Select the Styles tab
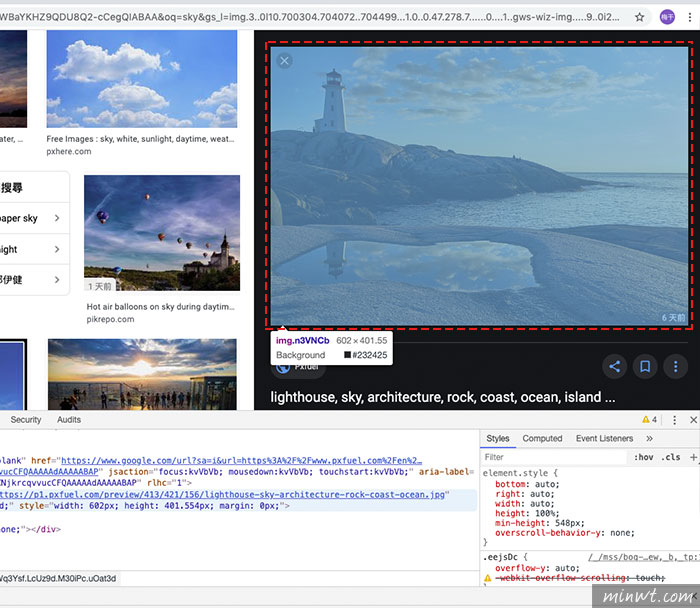The image size is (700, 608). click(498, 438)
